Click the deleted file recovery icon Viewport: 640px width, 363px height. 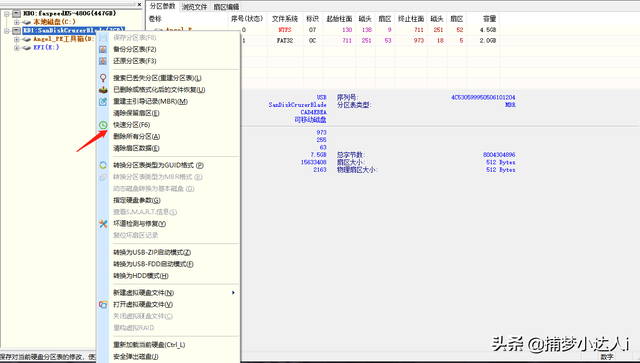point(103,89)
